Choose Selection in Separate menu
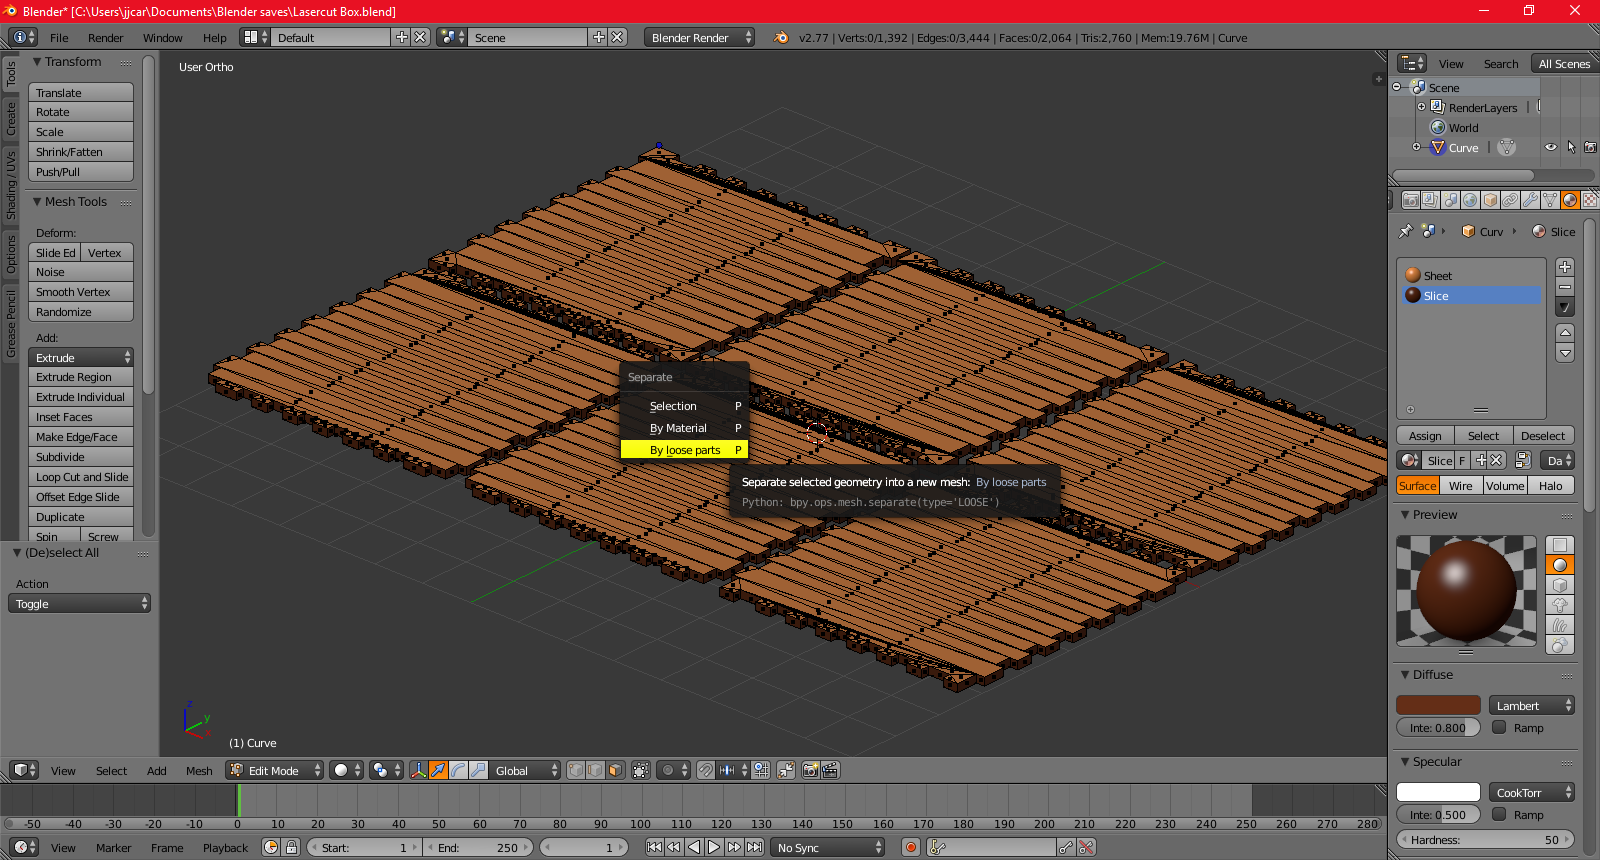This screenshot has width=1600, height=860. click(x=684, y=406)
